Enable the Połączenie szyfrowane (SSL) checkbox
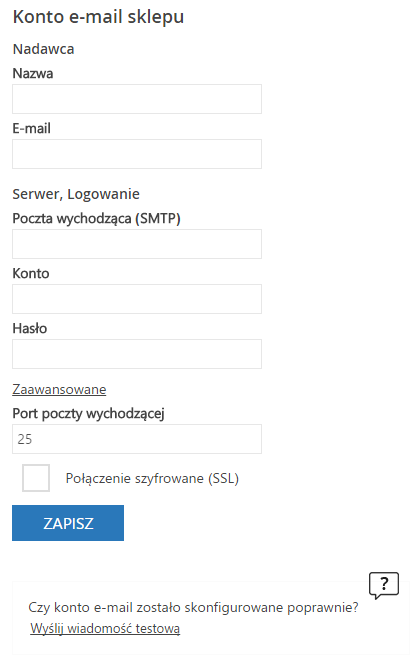 pos(36,478)
